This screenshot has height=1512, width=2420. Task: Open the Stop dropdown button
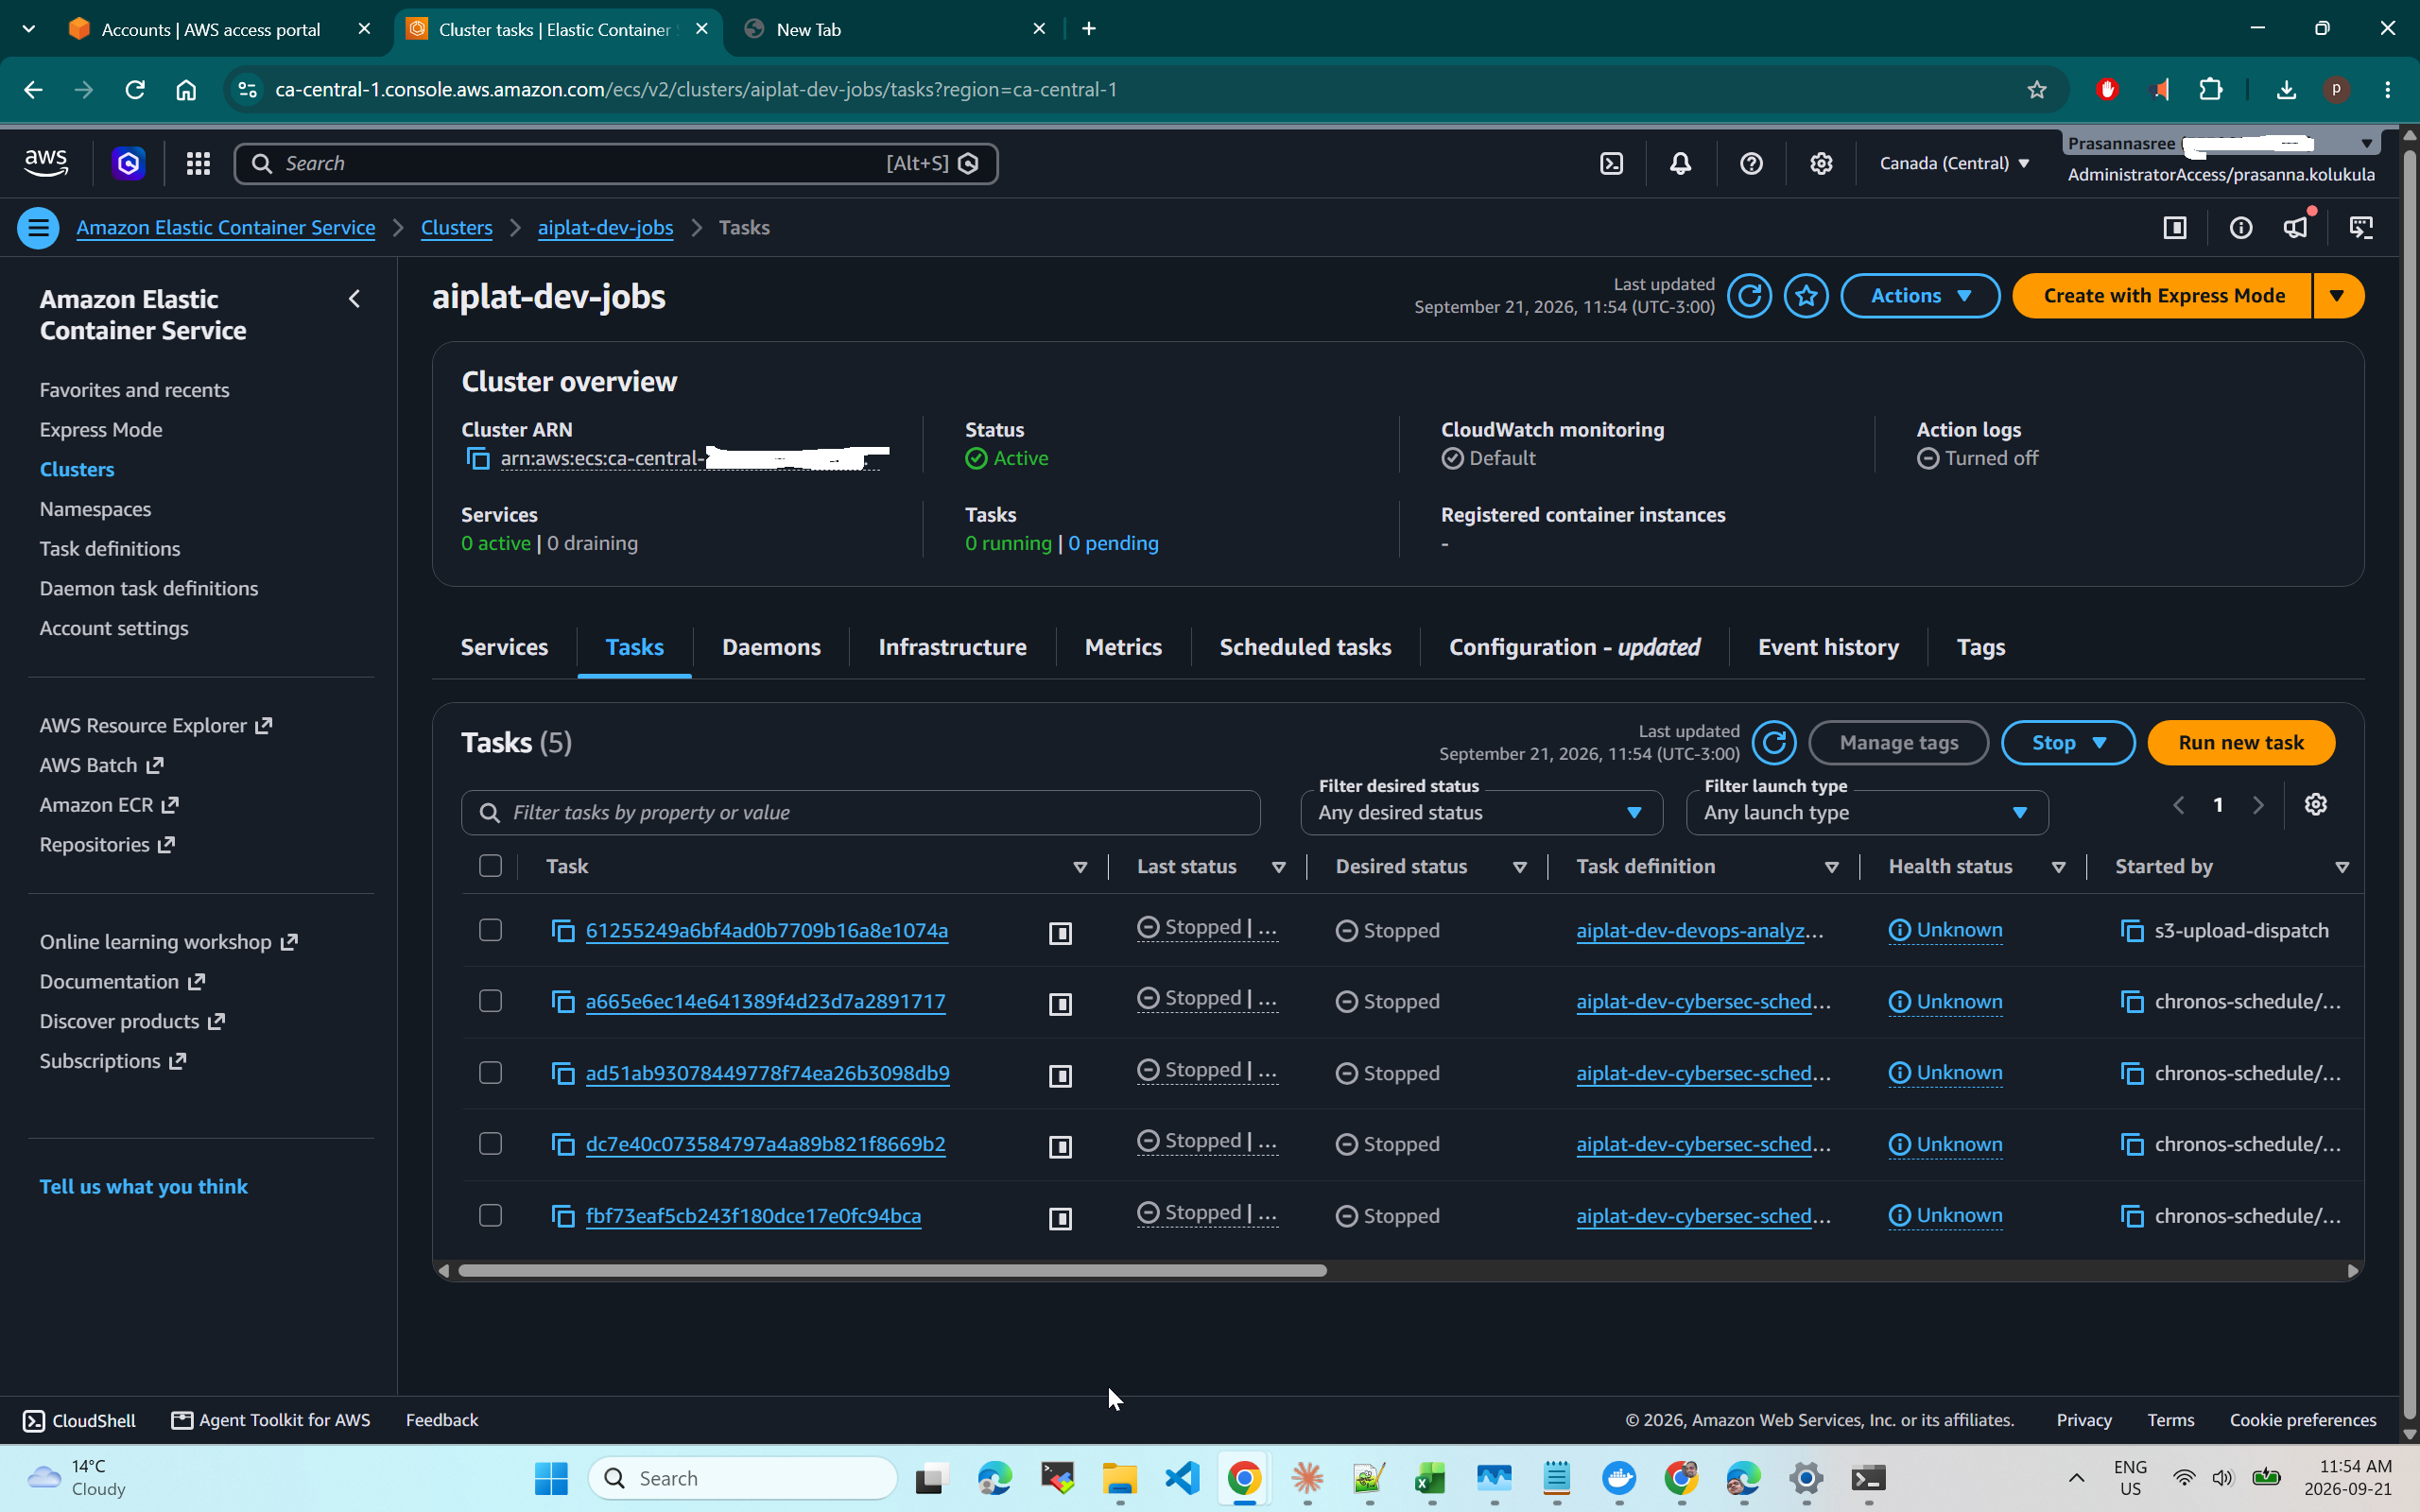pyautogui.click(x=2068, y=743)
